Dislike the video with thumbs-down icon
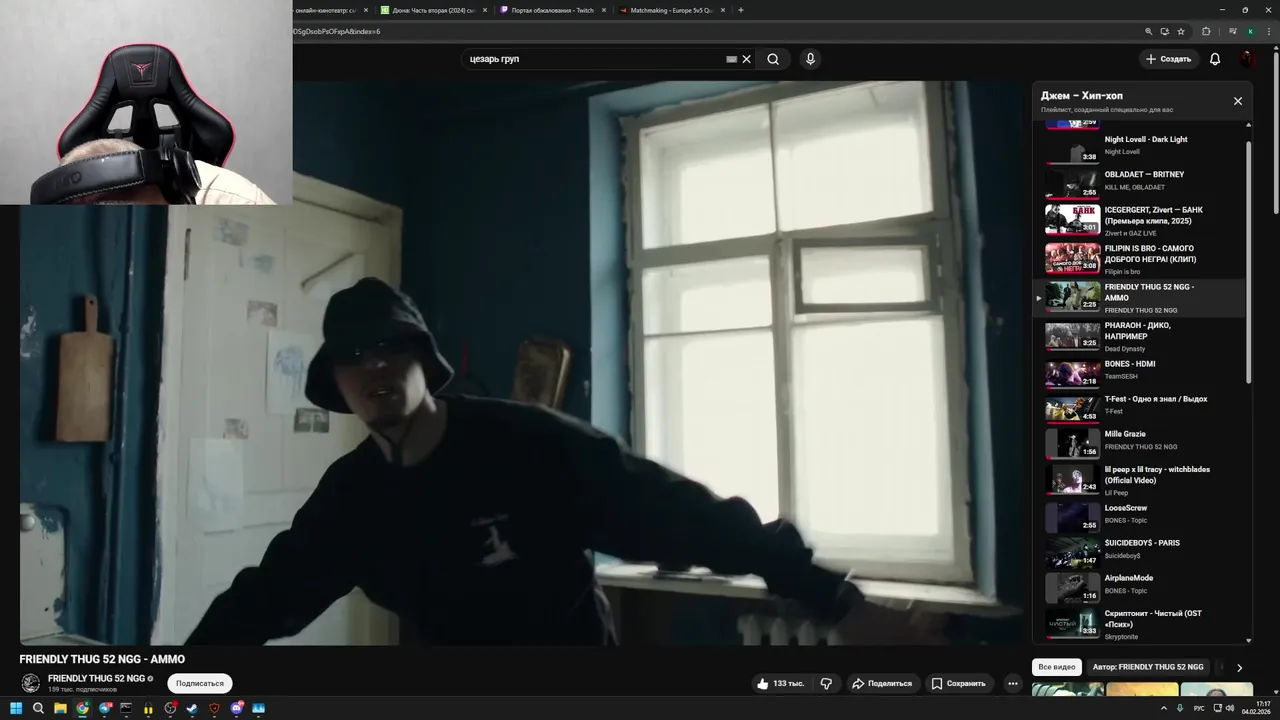 pyautogui.click(x=826, y=683)
